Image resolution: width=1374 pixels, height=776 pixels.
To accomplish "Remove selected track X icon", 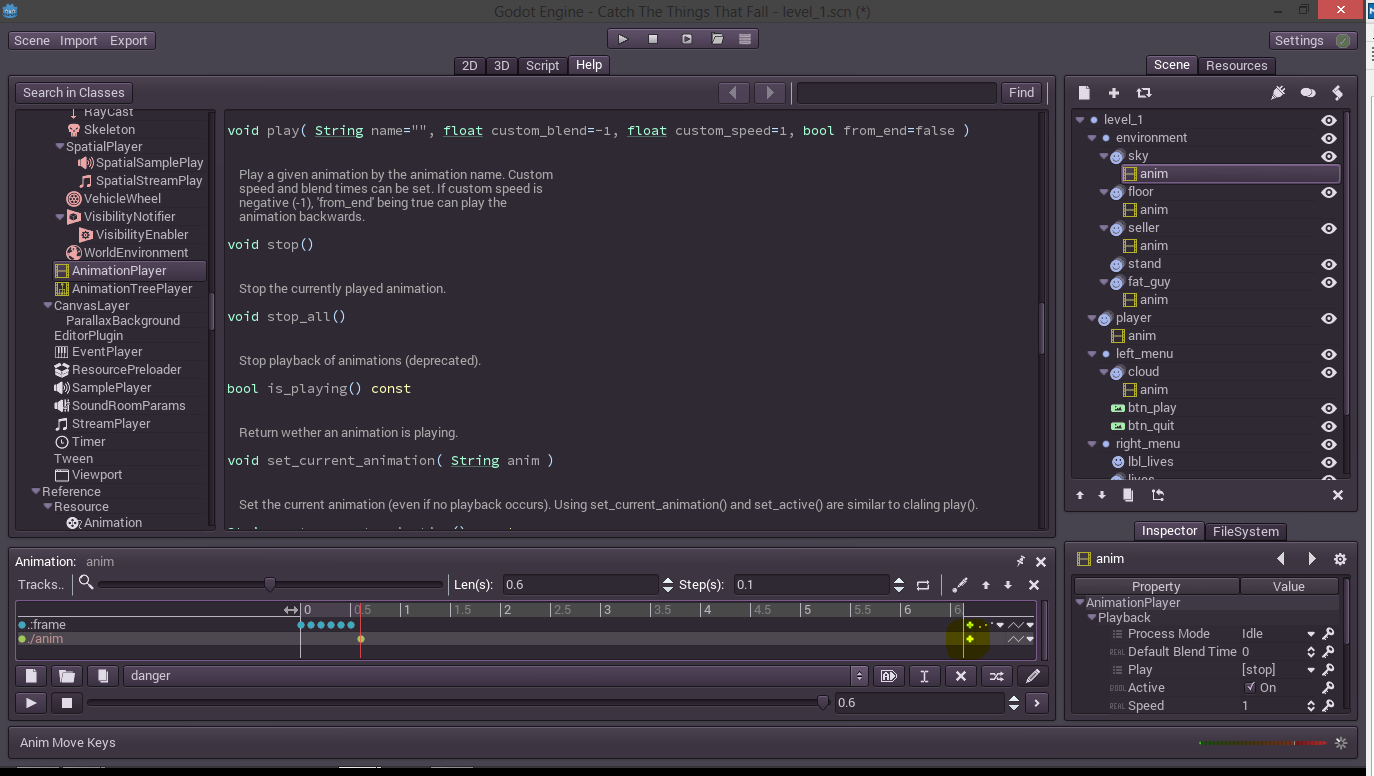I will click(1034, 585).
